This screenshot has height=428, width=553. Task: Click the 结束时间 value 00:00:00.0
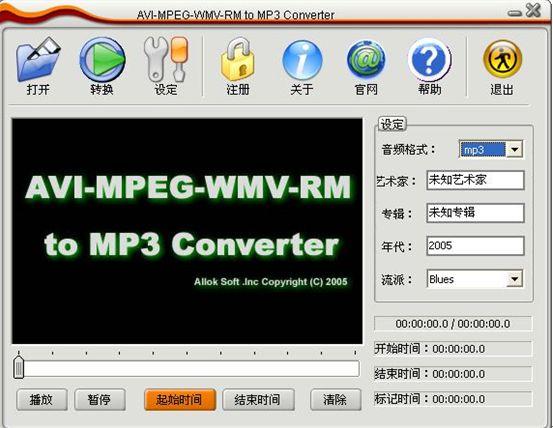tap(458, 374)
